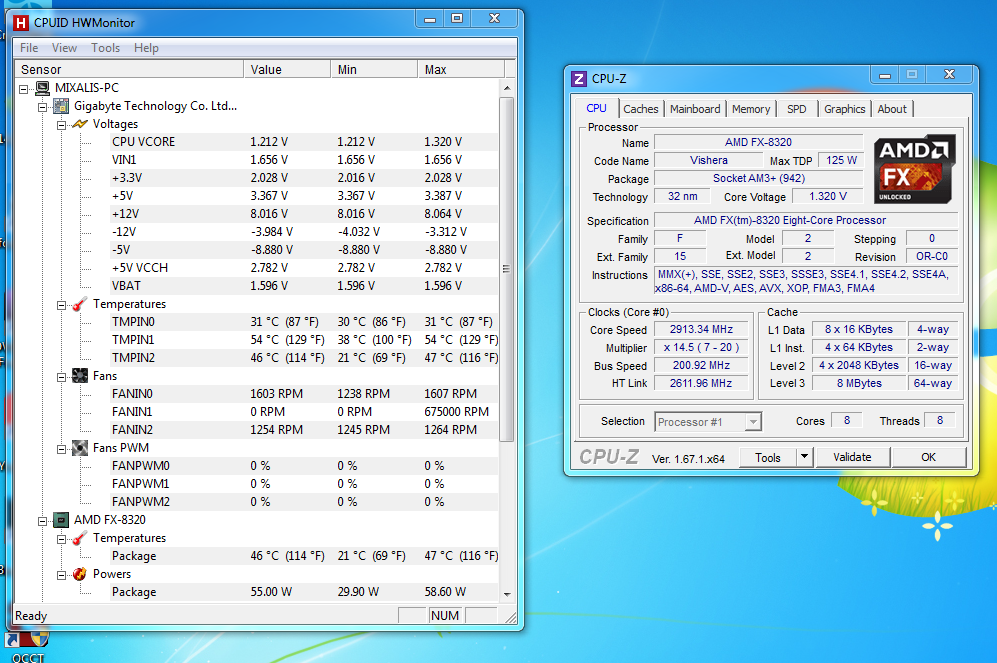
Task: Select the FANPWM2 row
Action: click(x=304, y=502)
